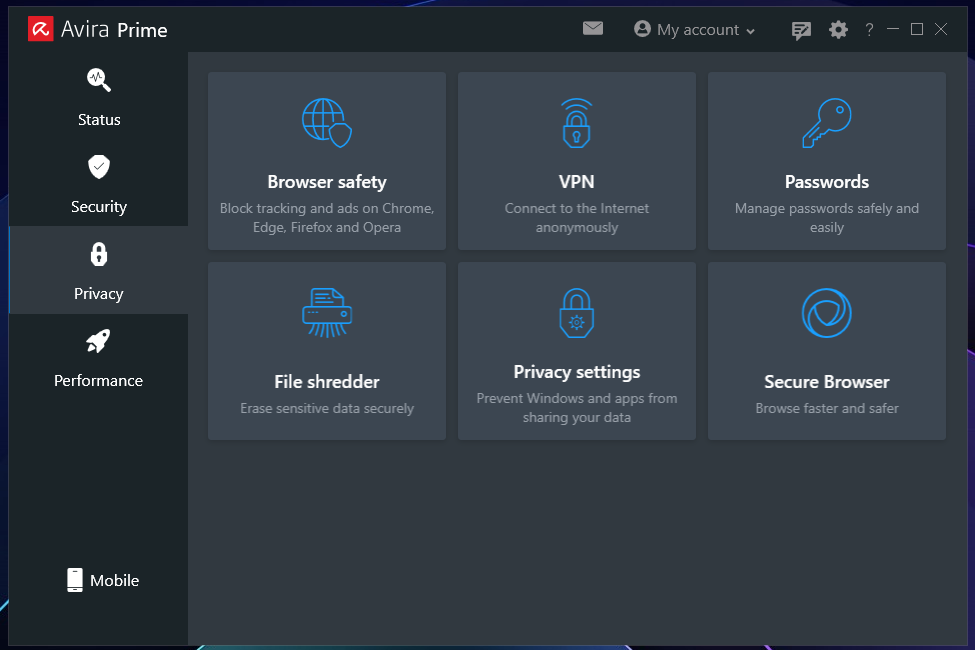Click the Avira red logo icon

coord(40,29)
